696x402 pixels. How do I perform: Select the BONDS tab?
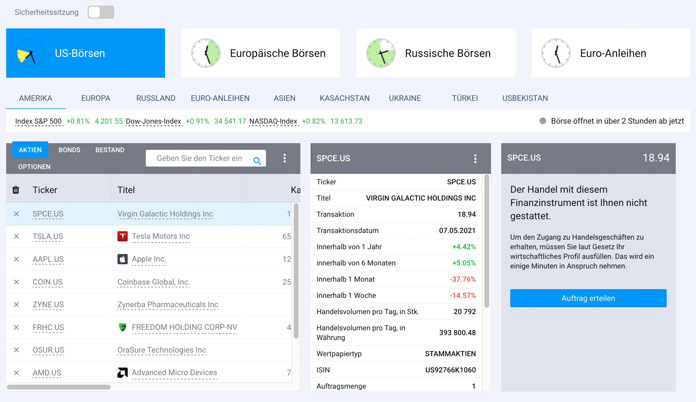click(x=69, y=150)
